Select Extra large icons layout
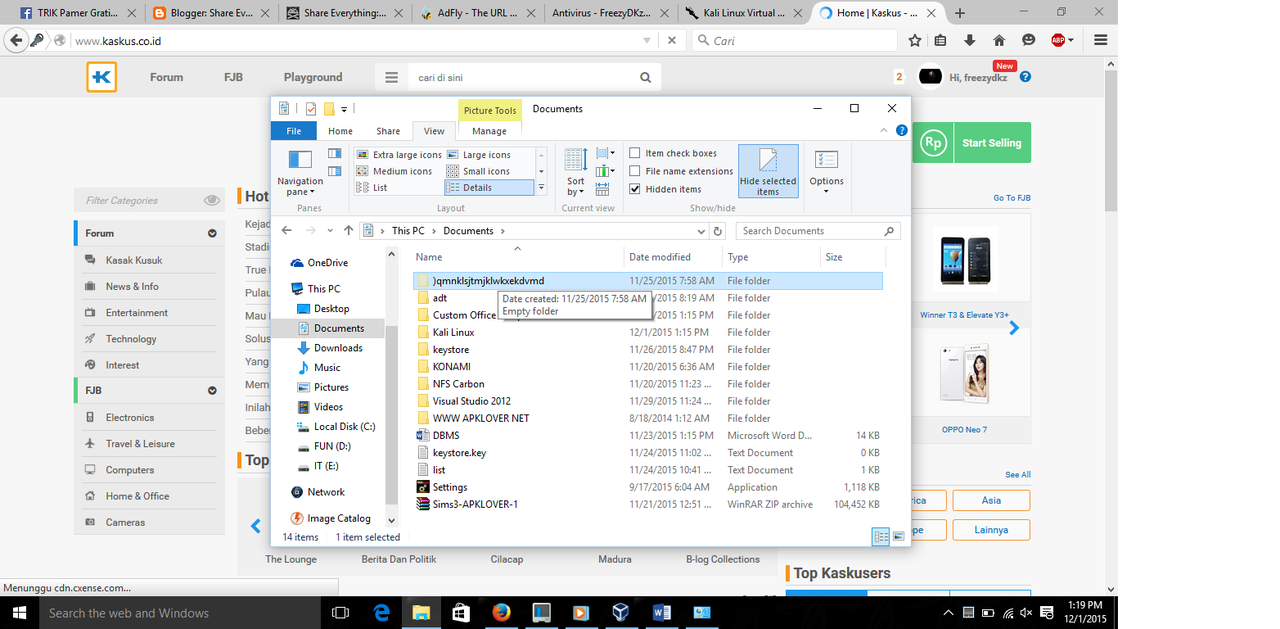 click(399, 155)
